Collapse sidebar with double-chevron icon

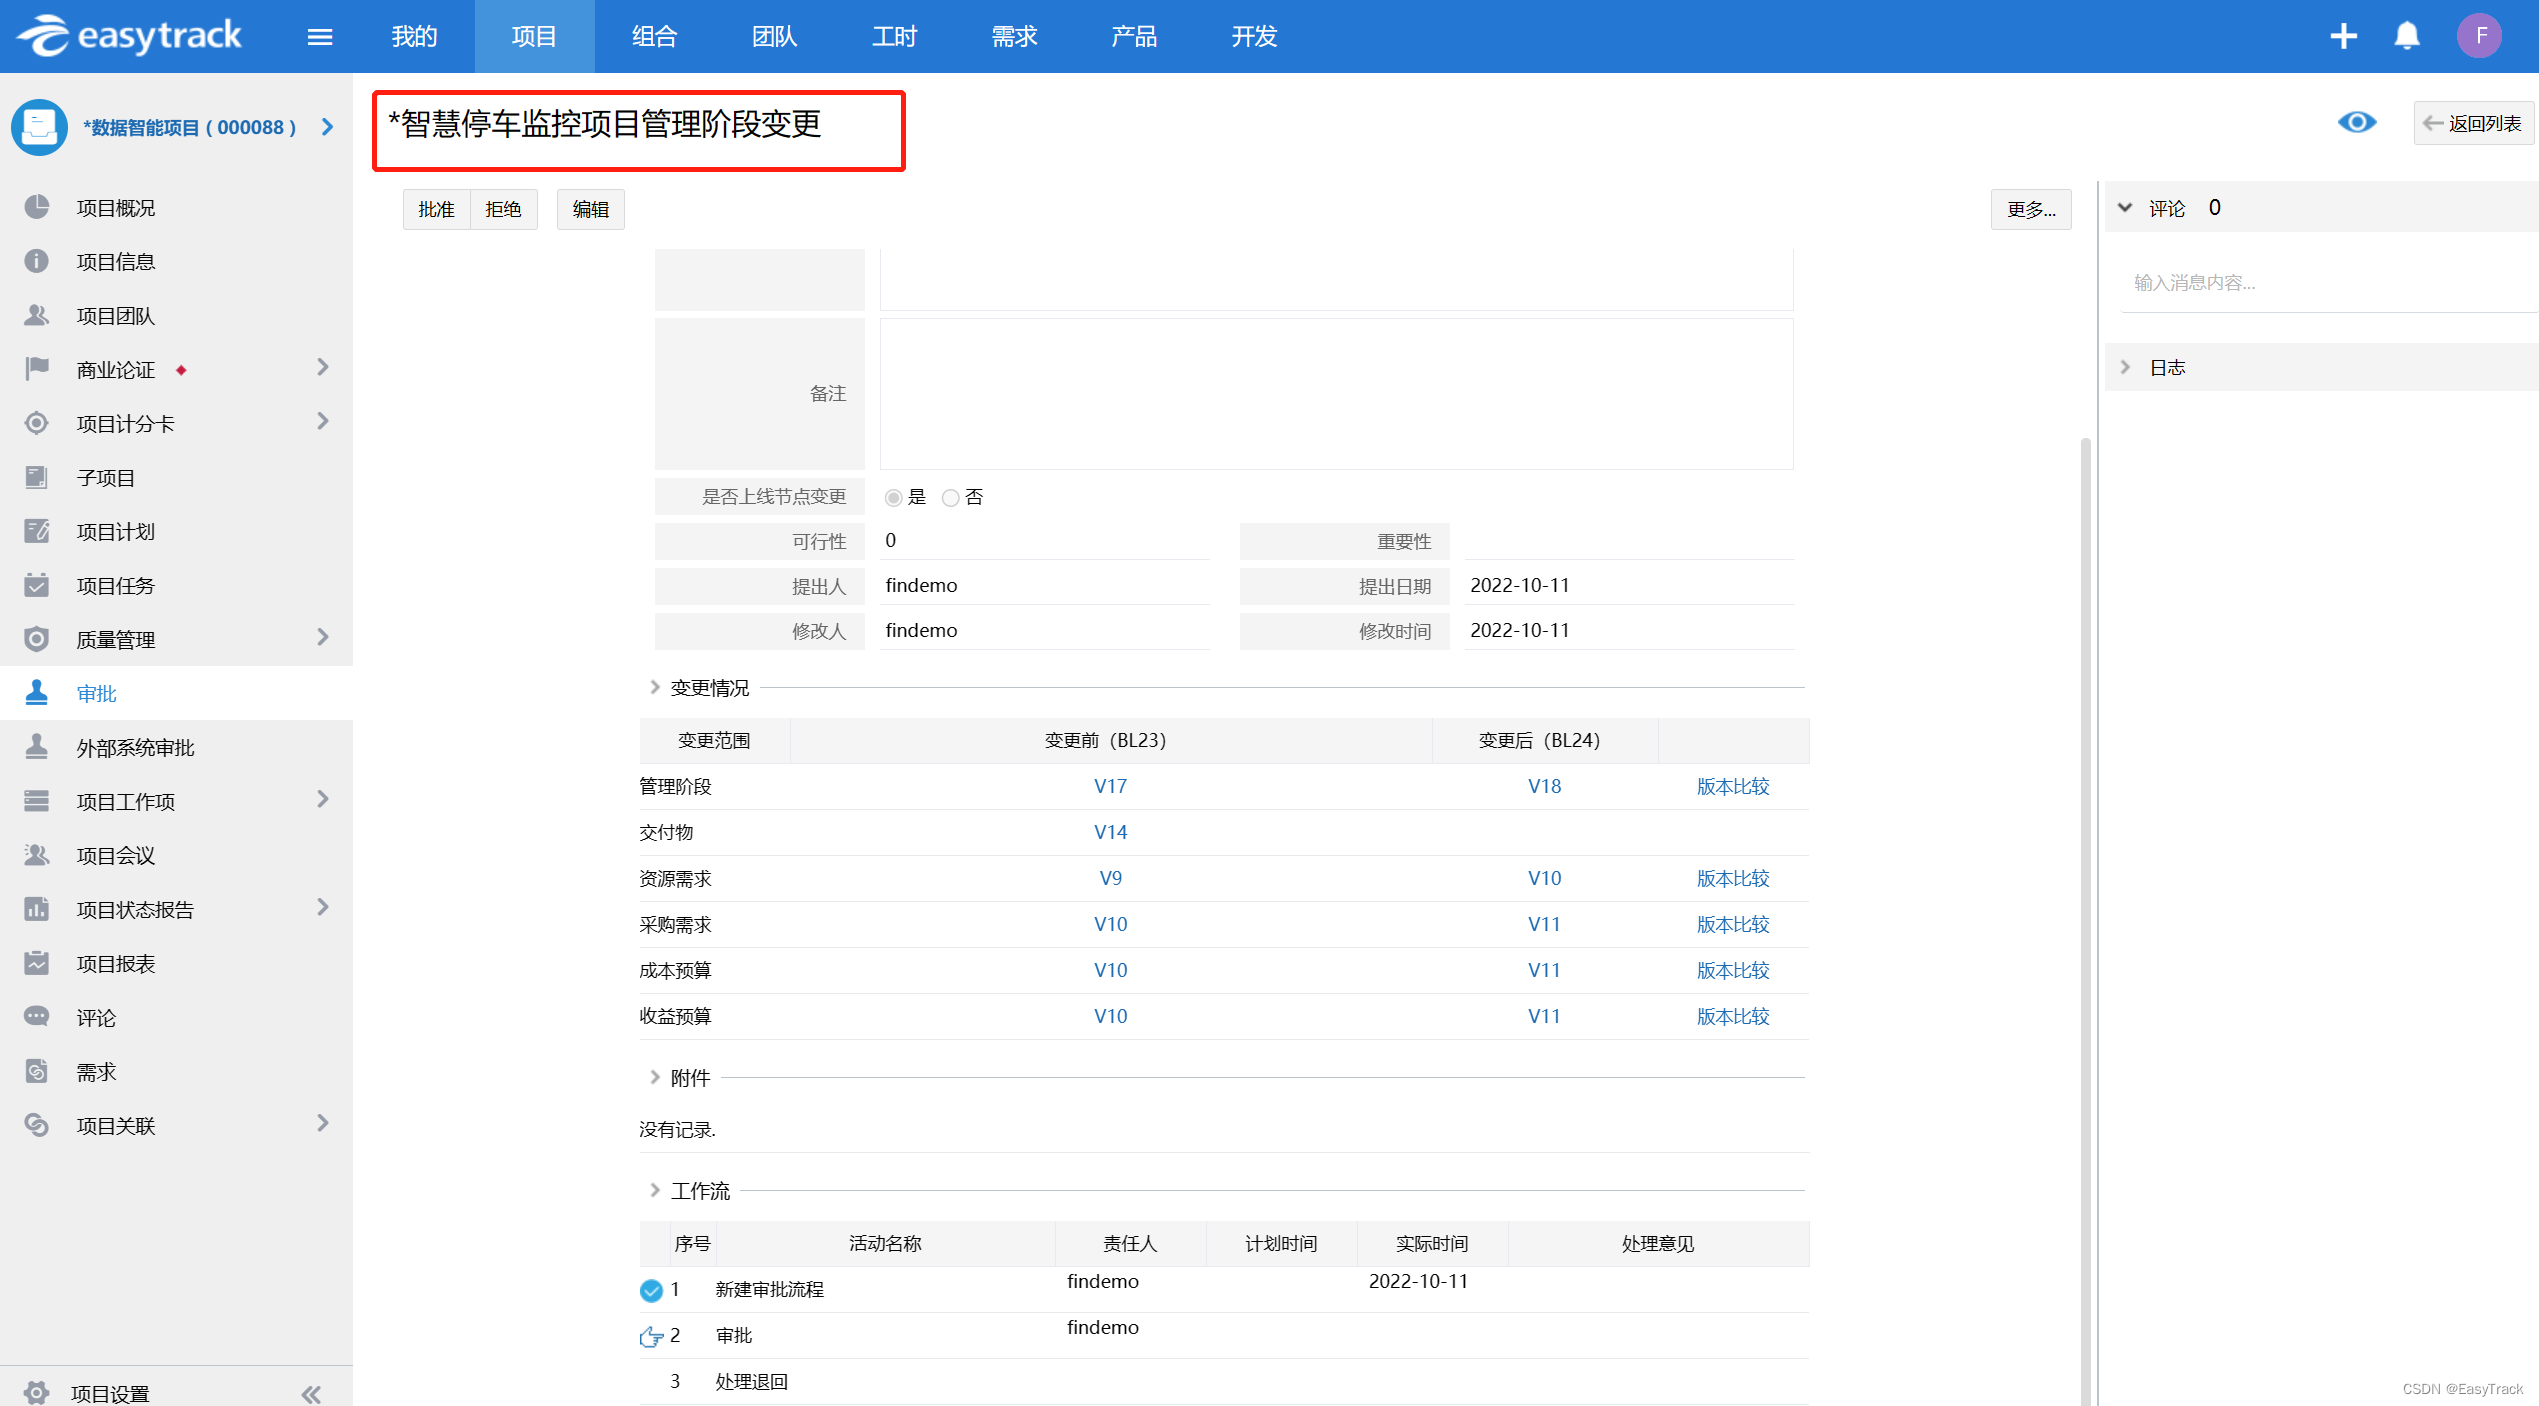[311, 1393]
